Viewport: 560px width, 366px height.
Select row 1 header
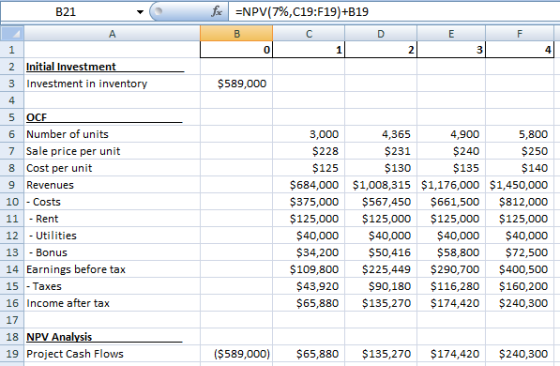click(x=12, y=50)
